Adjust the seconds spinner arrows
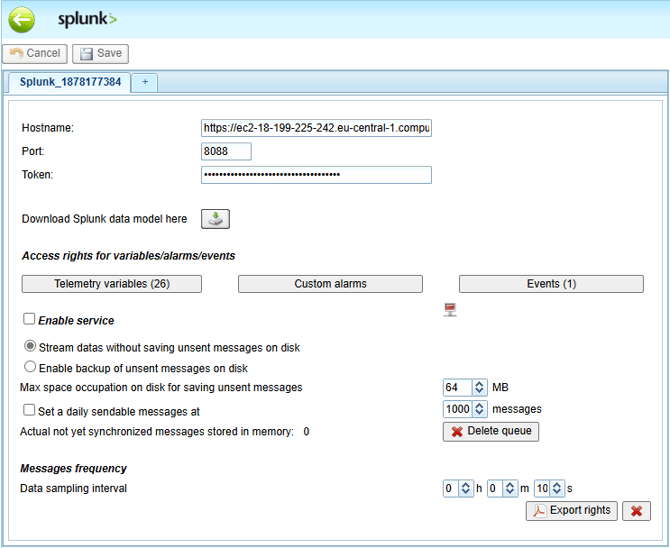670x548 pixels. tap(556, 488)
